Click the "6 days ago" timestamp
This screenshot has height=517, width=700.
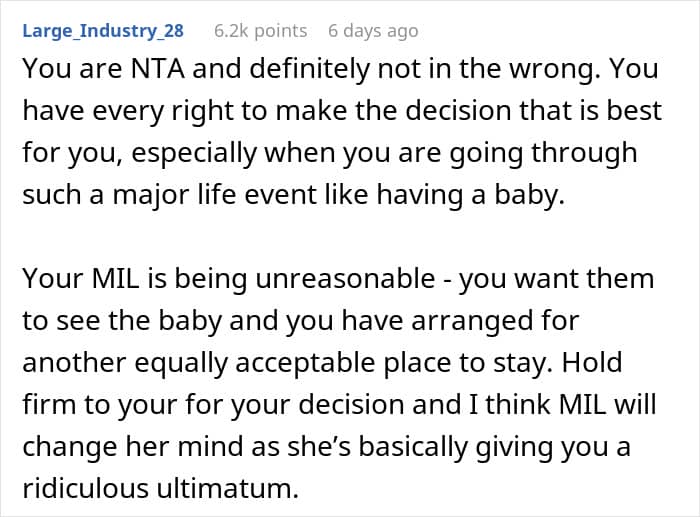pyautogui.click(x=373, y=31)
